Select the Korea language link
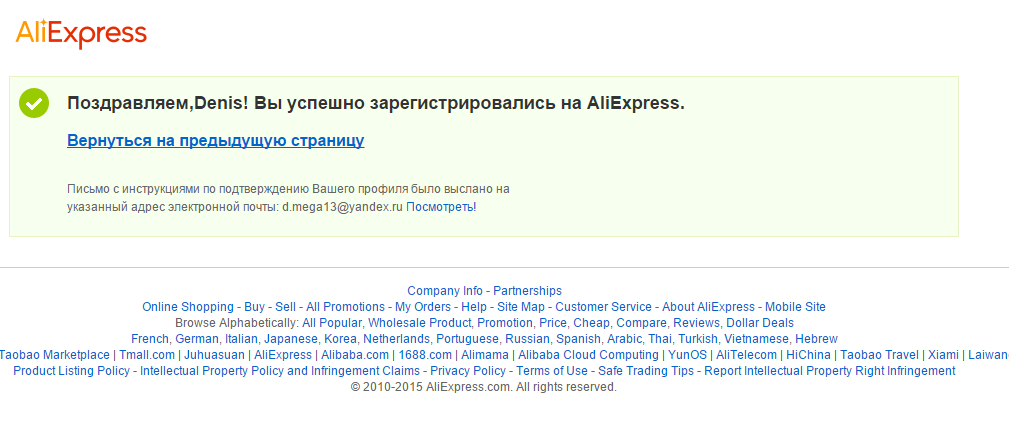1009x446 pixels. tap(340, 339)
